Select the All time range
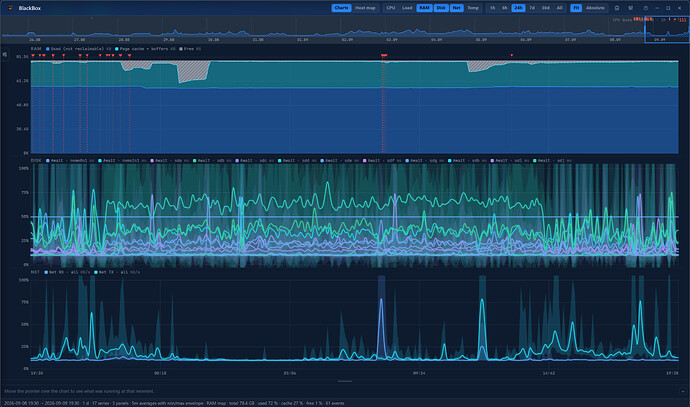 pos(559,8)
